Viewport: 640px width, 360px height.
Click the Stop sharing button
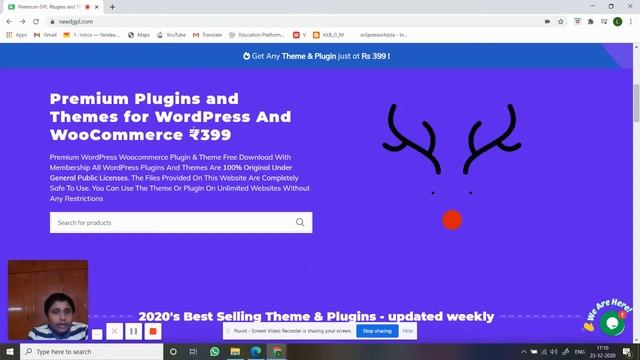pyautogui.click(x=377, y=331)
